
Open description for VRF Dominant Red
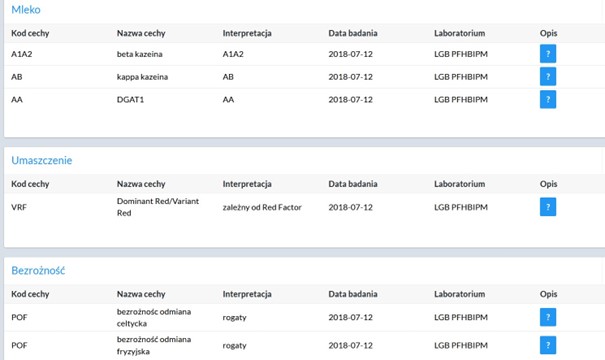(548, 207)
